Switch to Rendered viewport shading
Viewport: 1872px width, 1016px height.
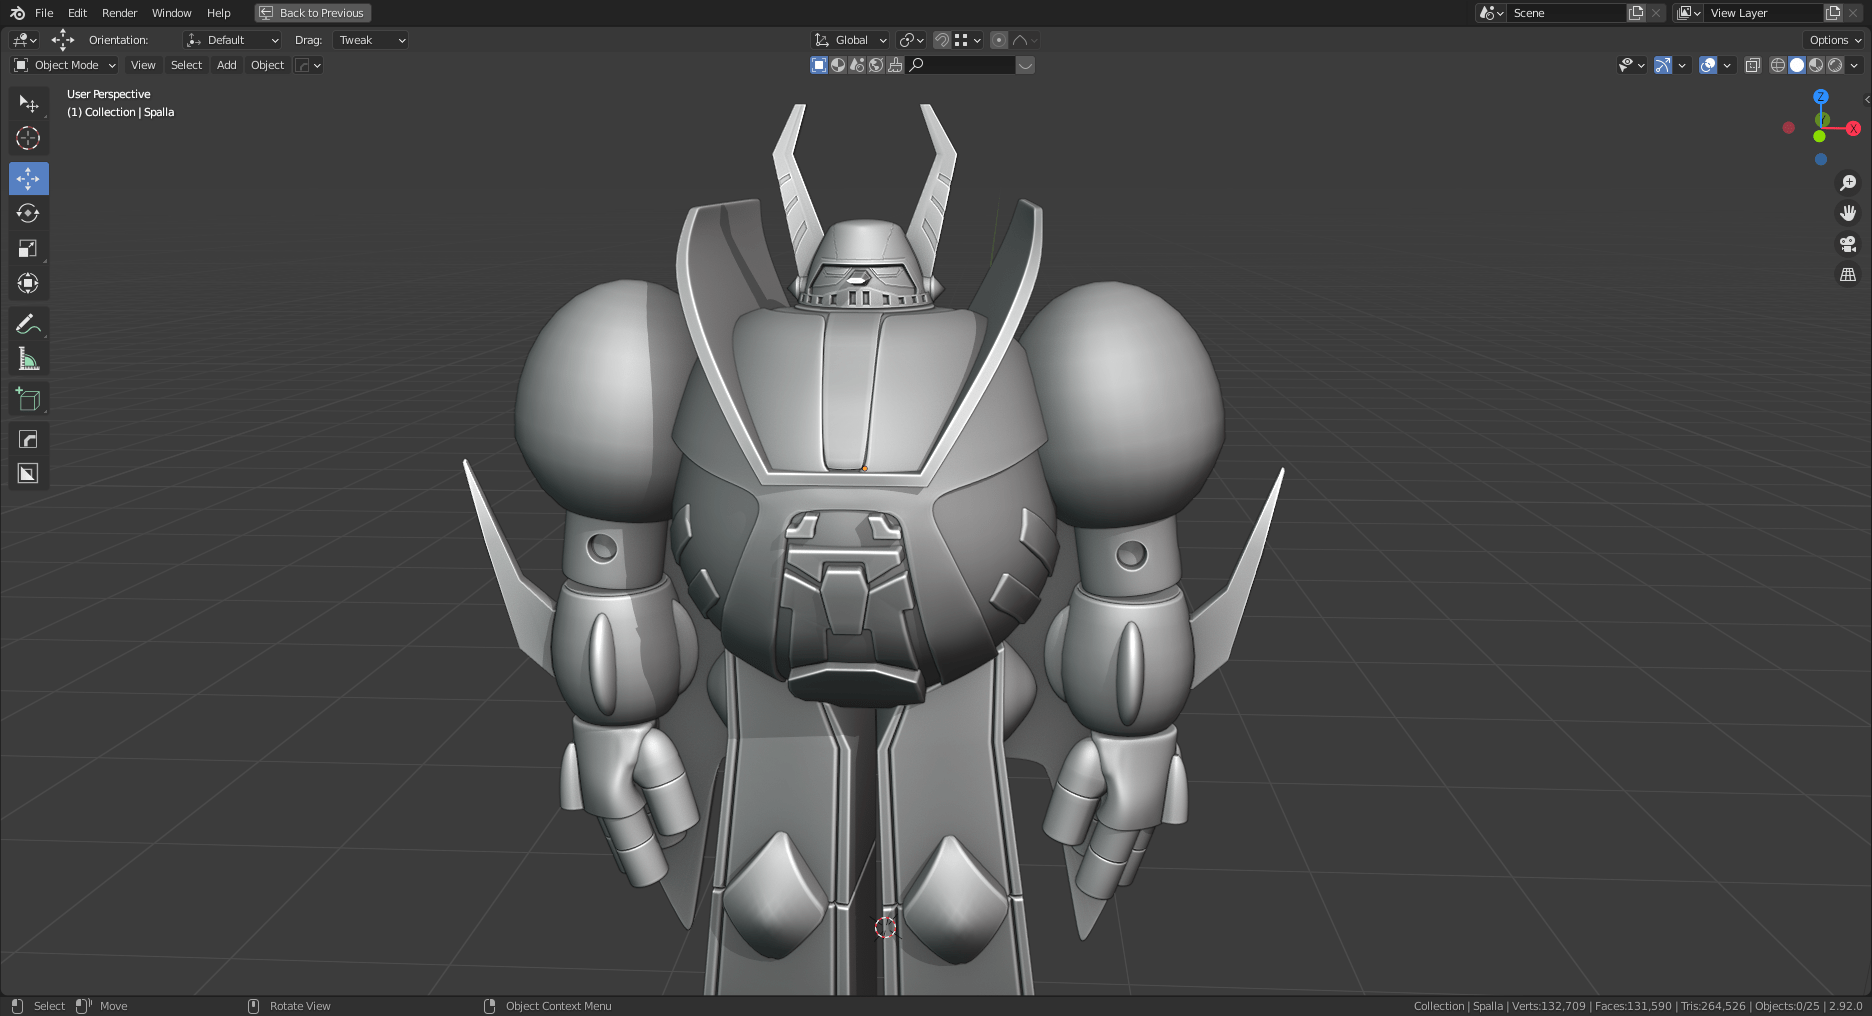point(1835,65)
